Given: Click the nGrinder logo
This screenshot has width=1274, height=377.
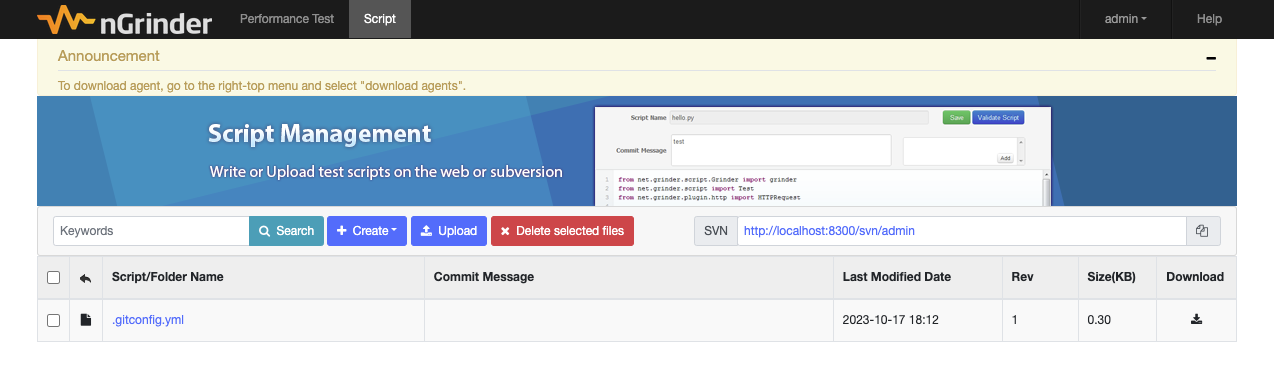Looking at the screenshot, I should pyautogui.click(x=124, y=19).
